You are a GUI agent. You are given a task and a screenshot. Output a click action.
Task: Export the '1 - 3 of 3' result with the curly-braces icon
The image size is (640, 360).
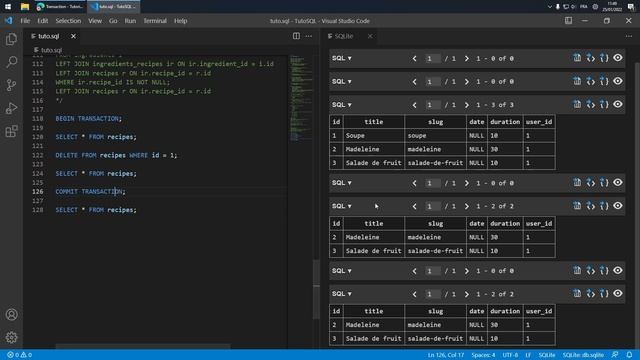click(604, 104)
